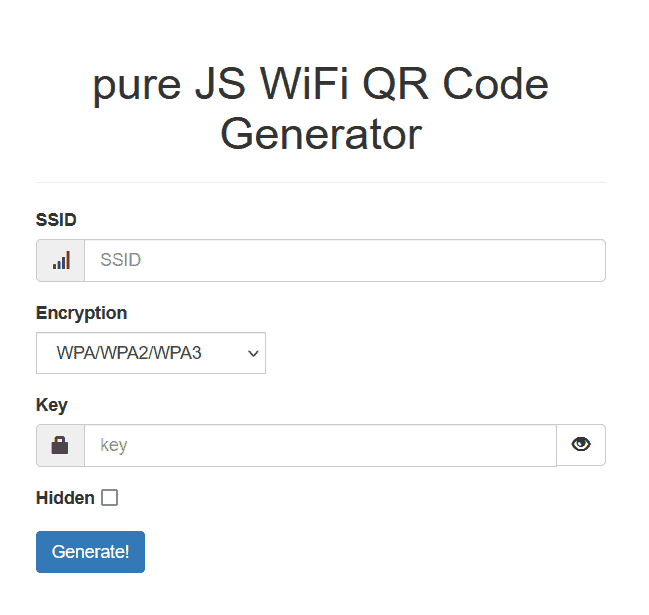Click into the key password field
The width and height of the screenshot is (649, 615).
[320, 445]
